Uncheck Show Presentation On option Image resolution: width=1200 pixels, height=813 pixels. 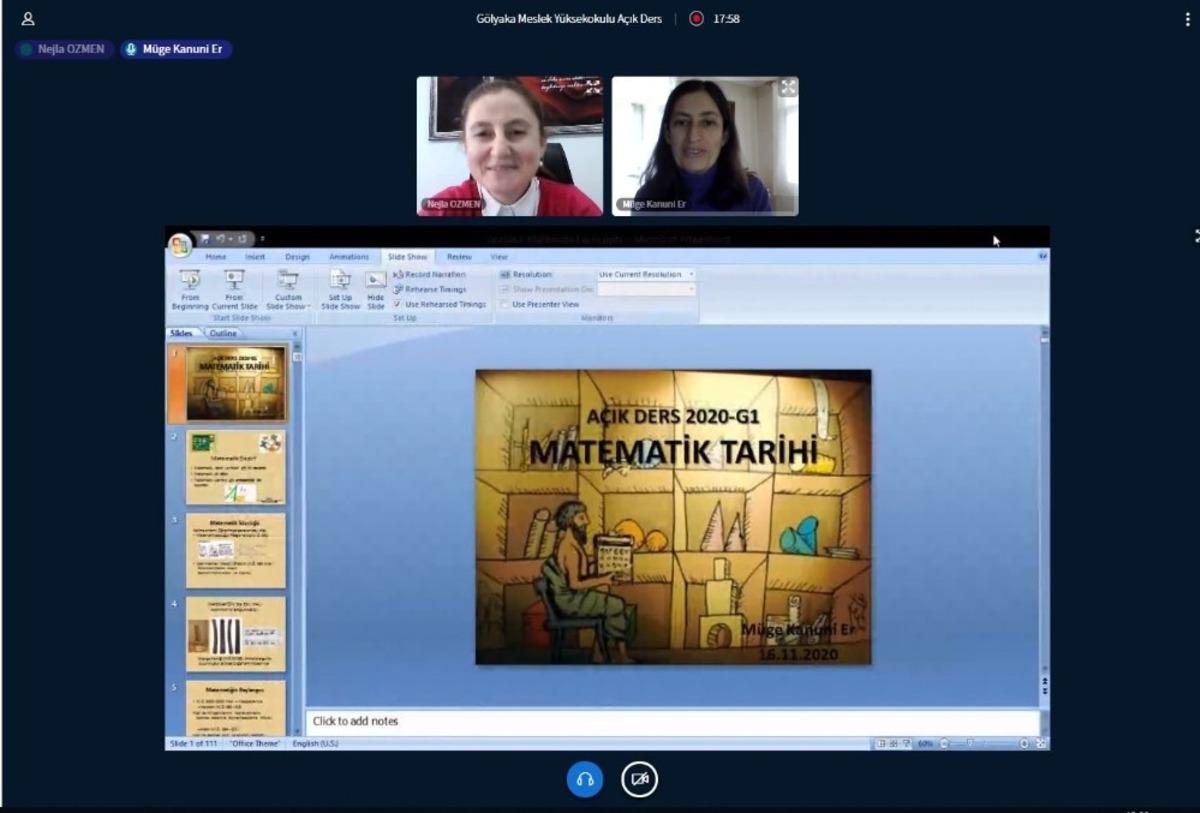click(504, 290)
